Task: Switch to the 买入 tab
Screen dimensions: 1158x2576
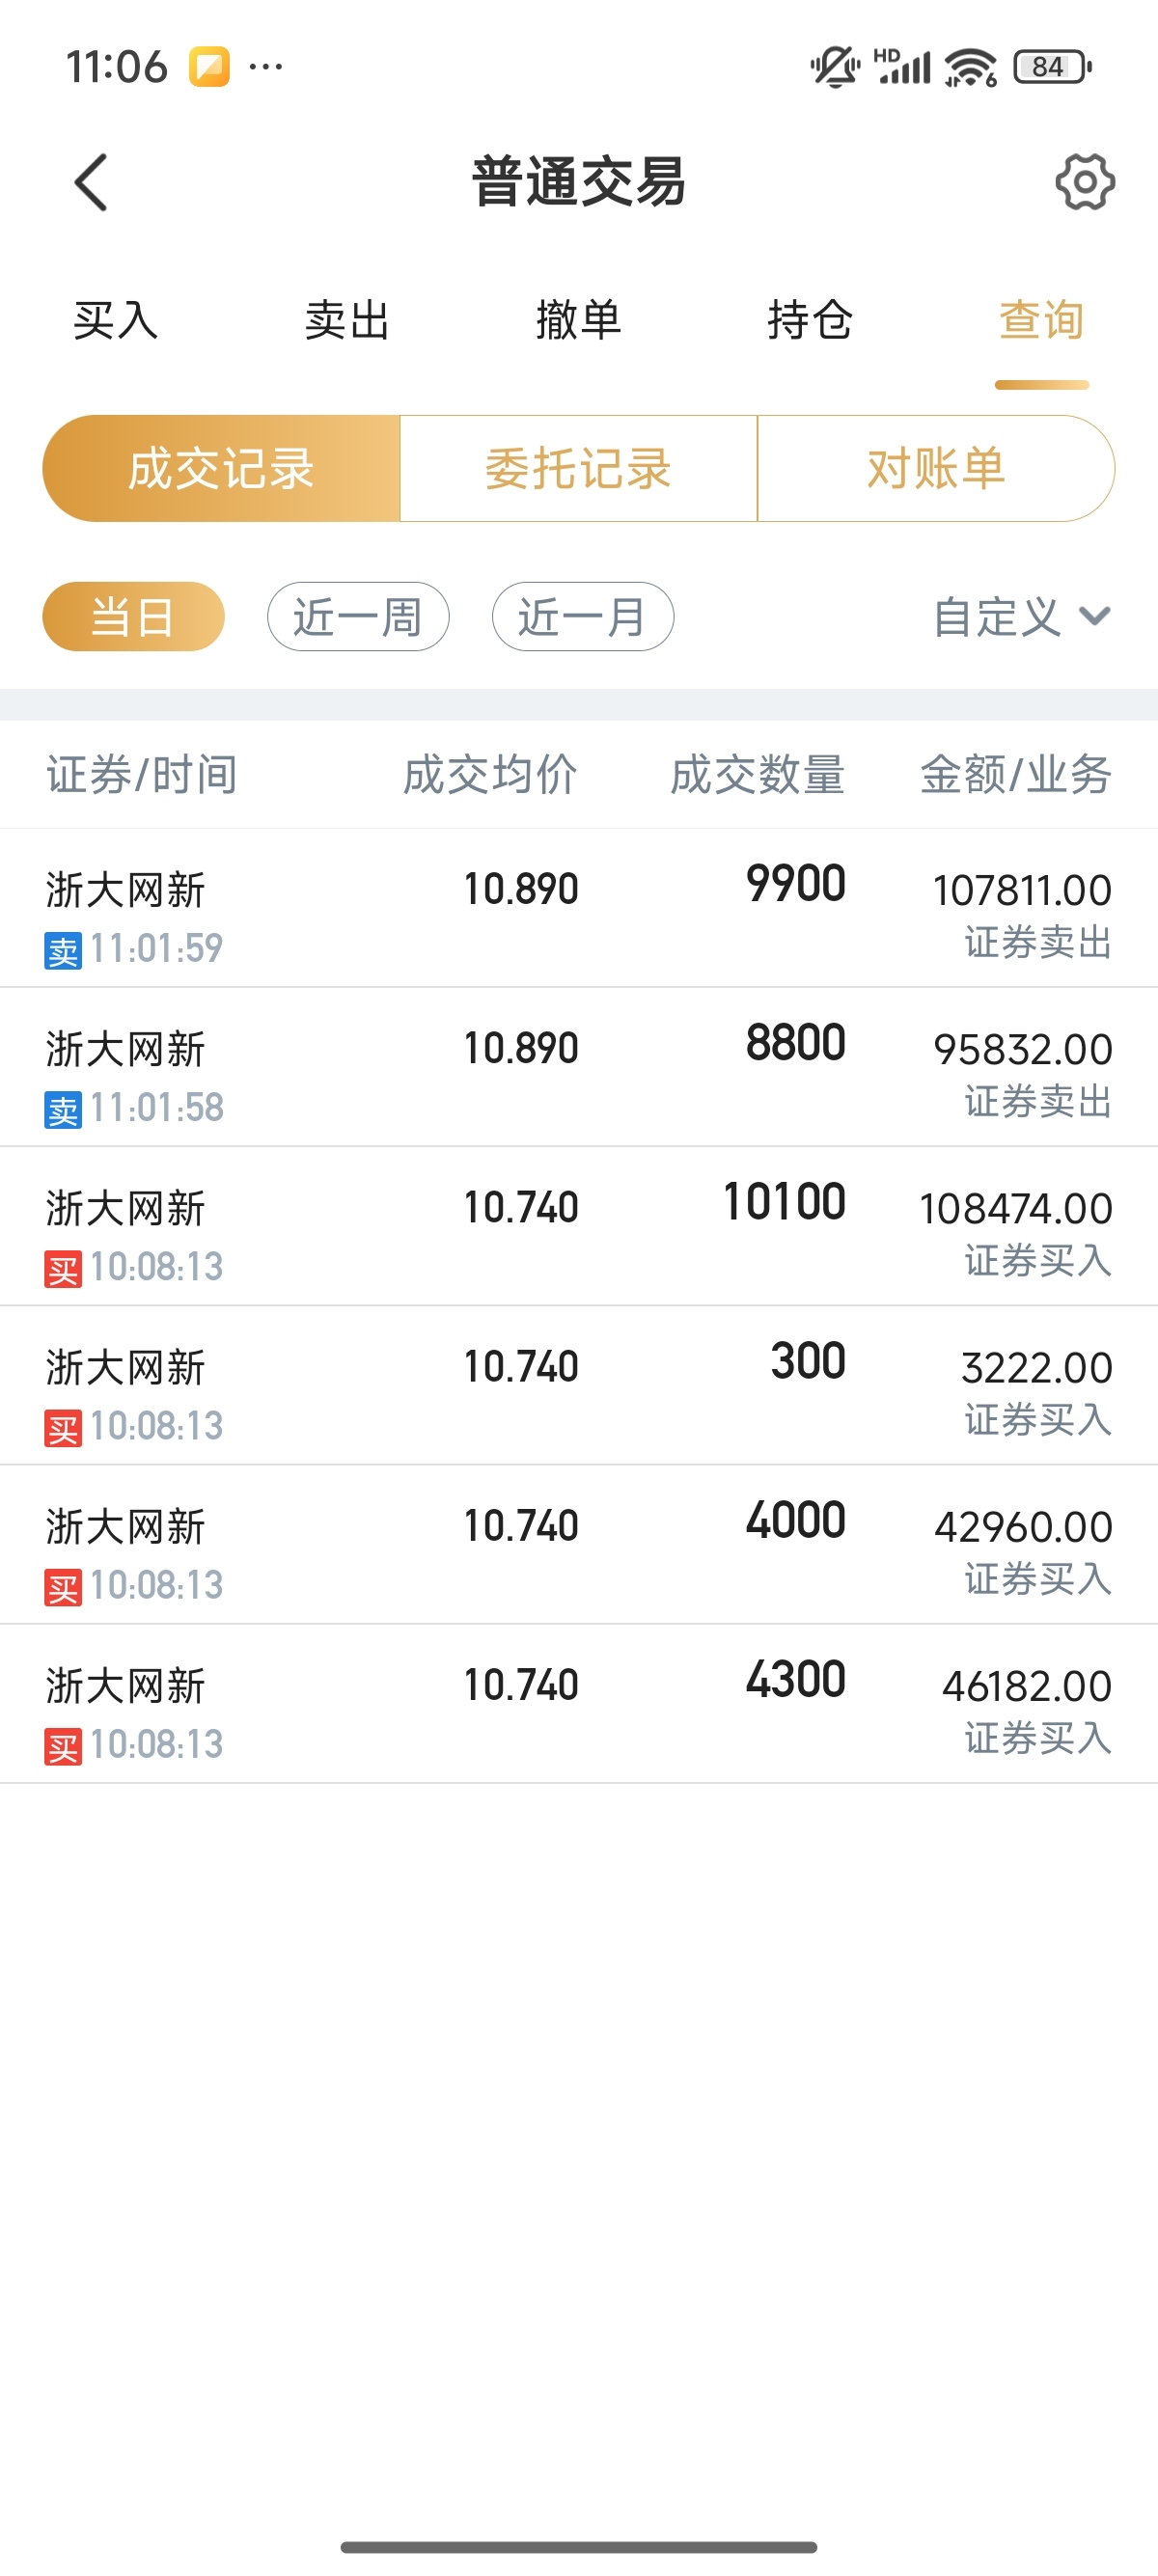Action: (x=116, y=321)
